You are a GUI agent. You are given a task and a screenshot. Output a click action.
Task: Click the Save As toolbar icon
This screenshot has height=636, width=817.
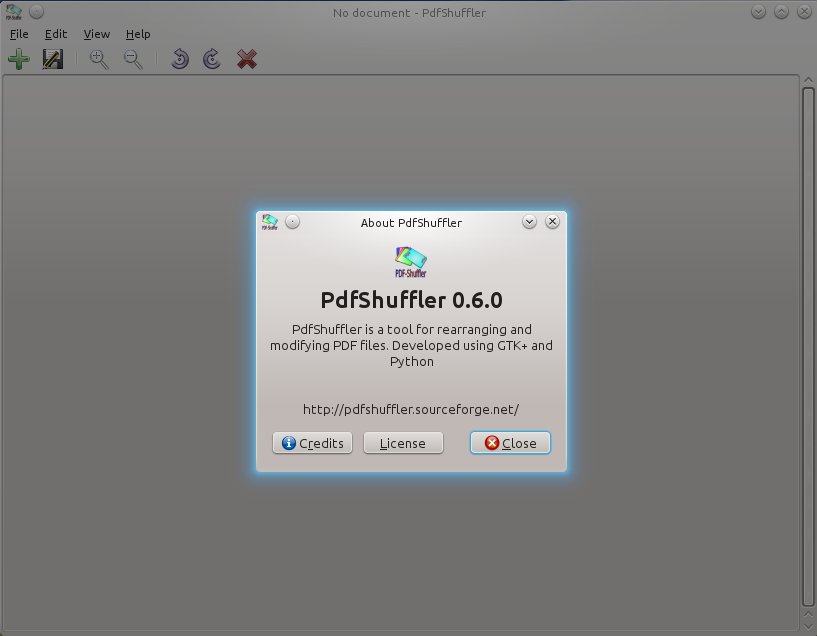tap(53, 59)
